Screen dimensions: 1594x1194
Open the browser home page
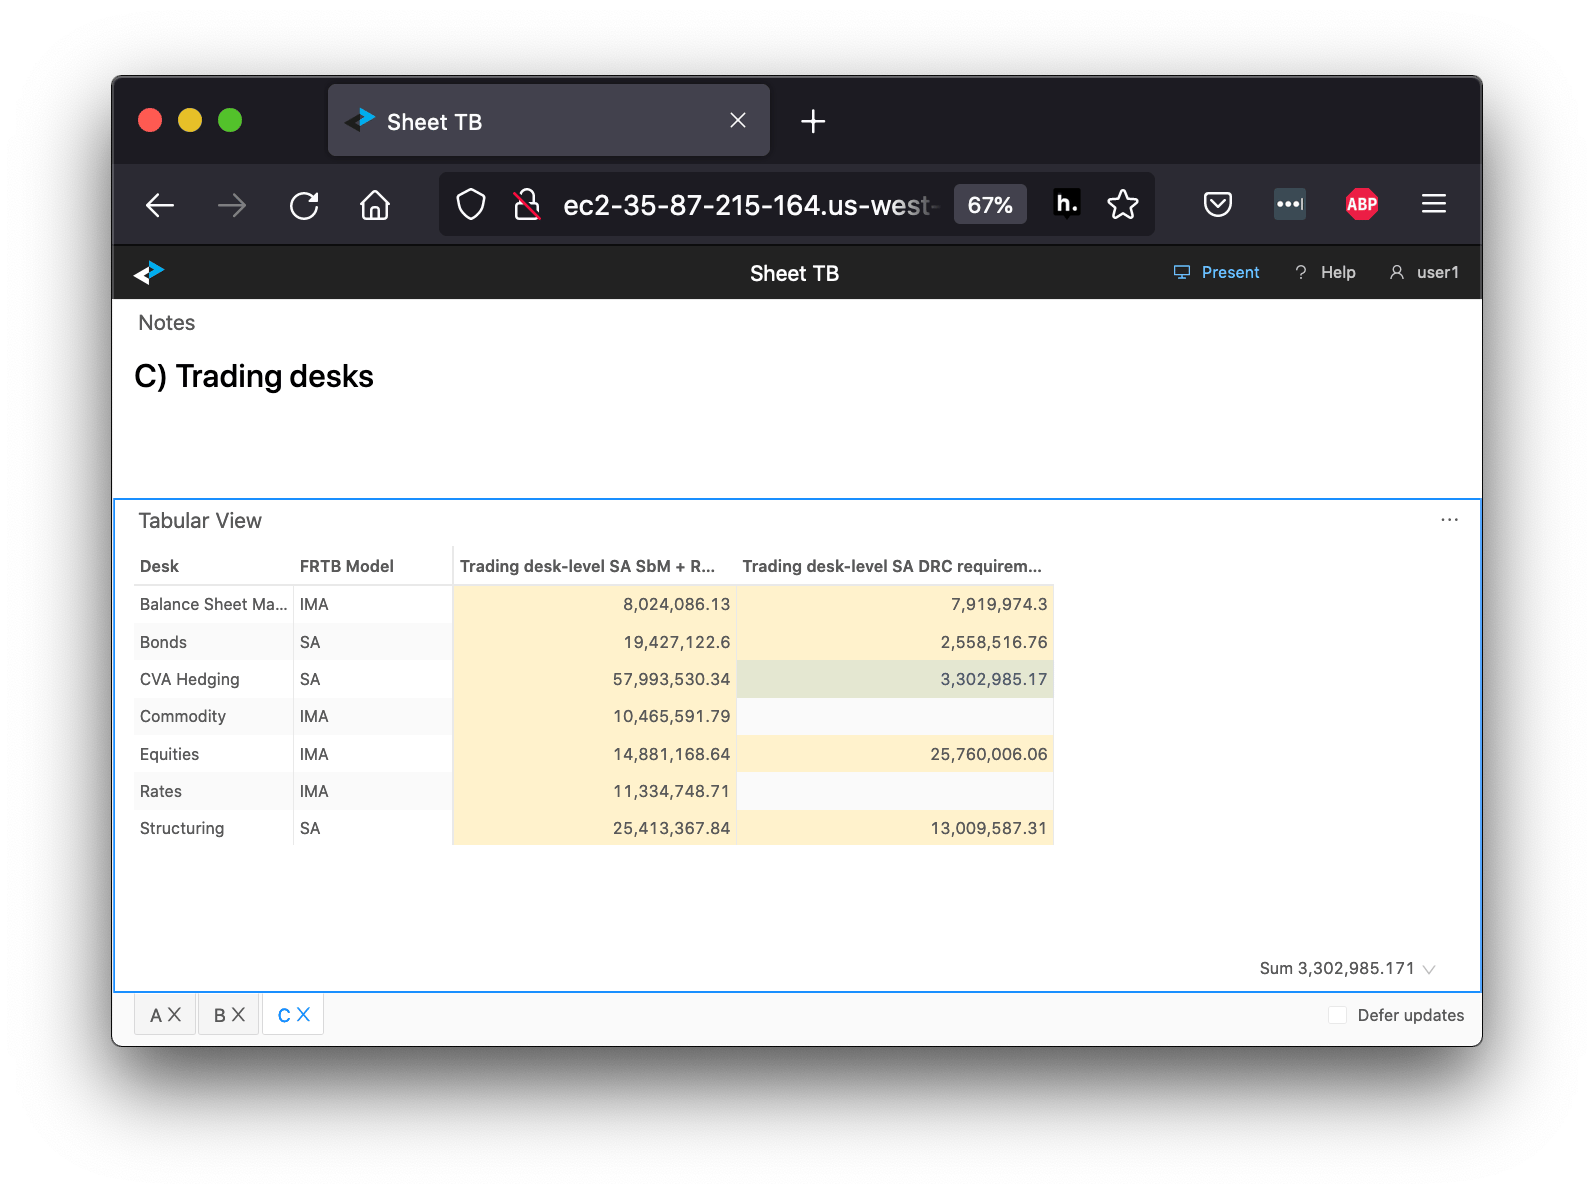(375, 205)
